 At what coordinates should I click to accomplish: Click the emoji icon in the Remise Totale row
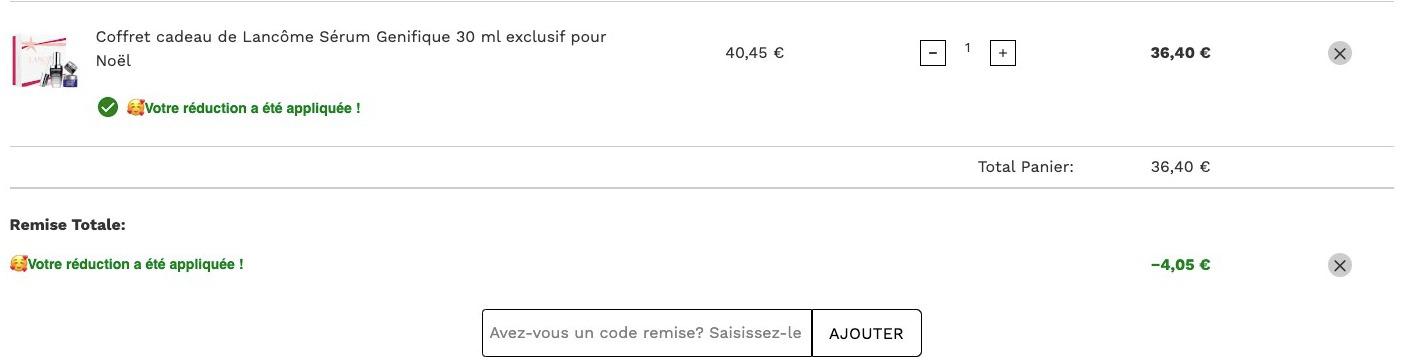[x=18, y=265]
